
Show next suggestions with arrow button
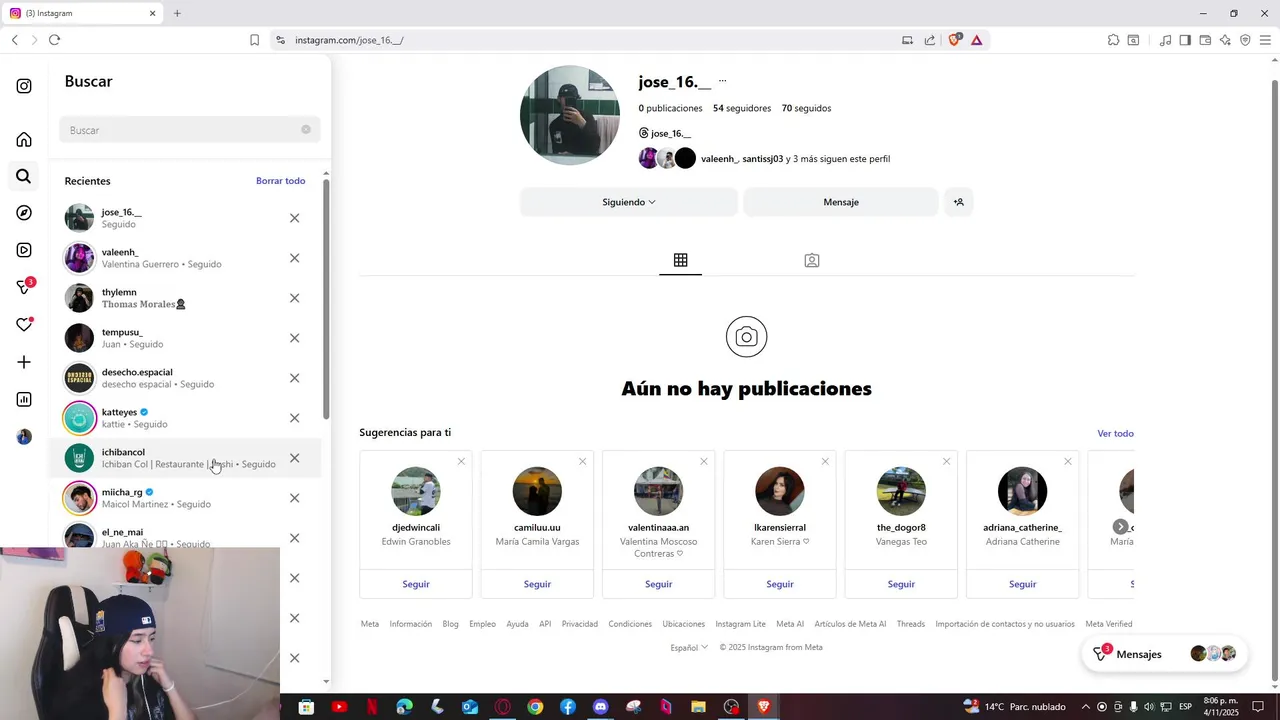[x=1121, y=526]
